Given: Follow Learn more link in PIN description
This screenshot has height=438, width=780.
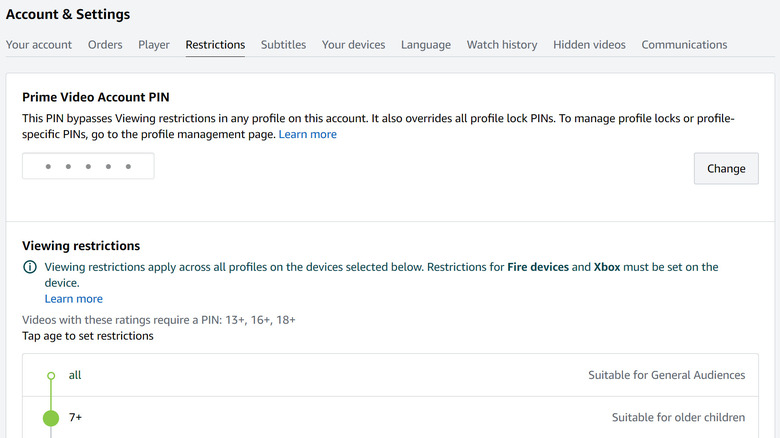Looking at the screenshot, I should [x=307, y=134].
